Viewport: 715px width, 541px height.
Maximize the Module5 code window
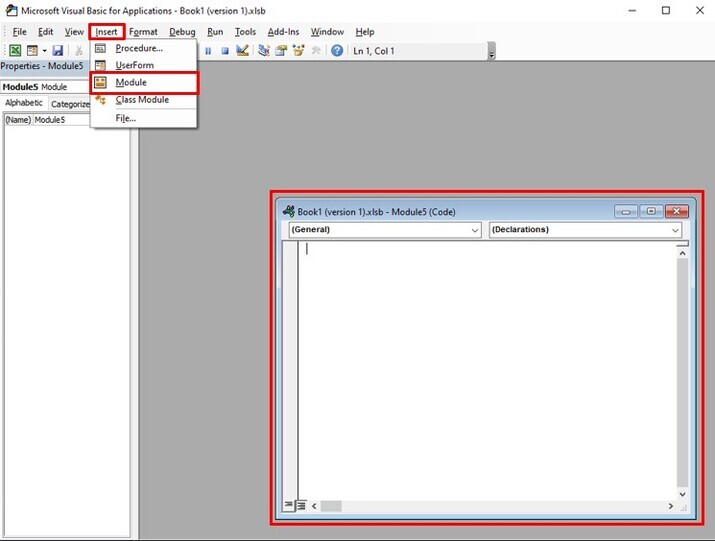651,211
